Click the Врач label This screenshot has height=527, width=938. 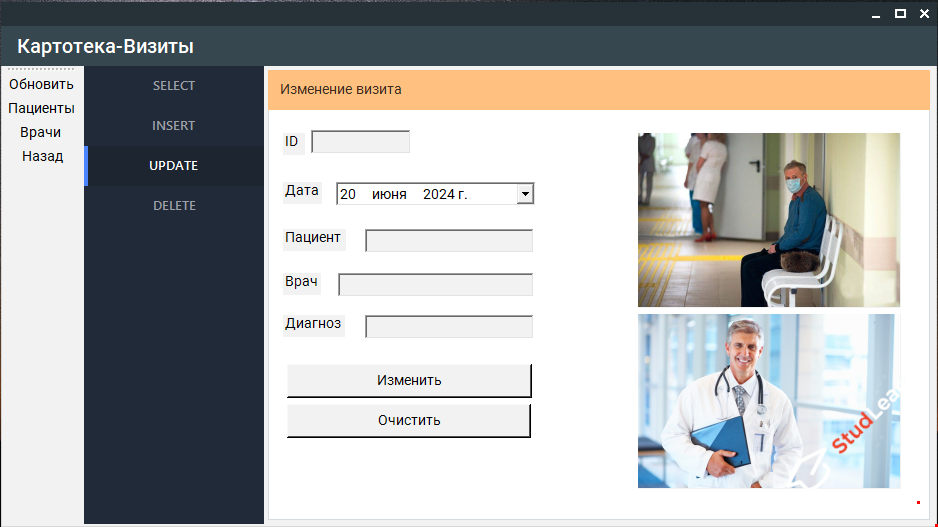click(x=302, y=282)
